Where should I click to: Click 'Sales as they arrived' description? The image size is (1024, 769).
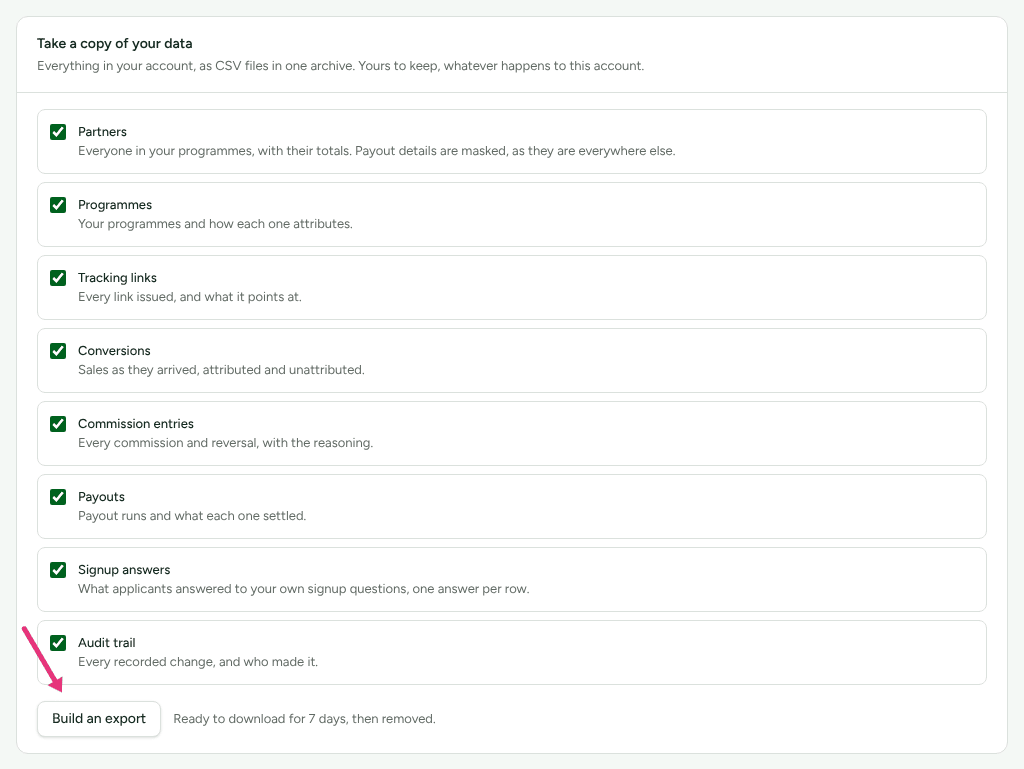[x=221, y=370]
